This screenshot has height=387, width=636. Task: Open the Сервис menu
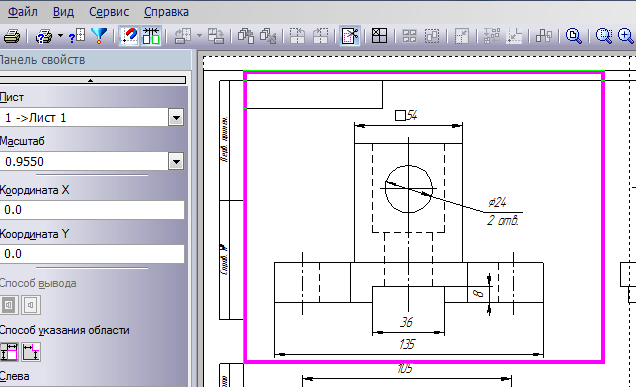(109, 12)
